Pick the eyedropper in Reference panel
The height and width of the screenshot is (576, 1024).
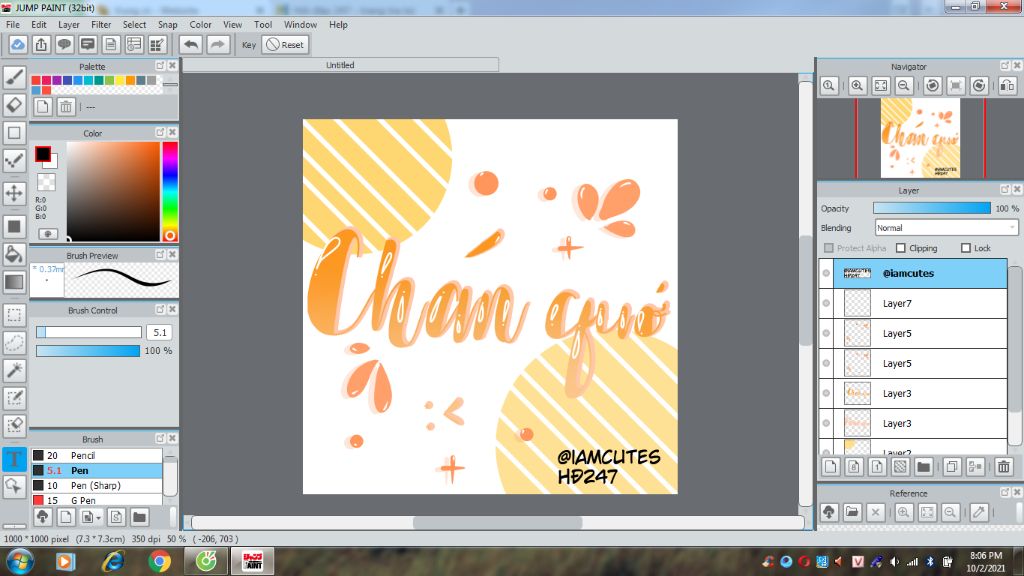point(979,512)
